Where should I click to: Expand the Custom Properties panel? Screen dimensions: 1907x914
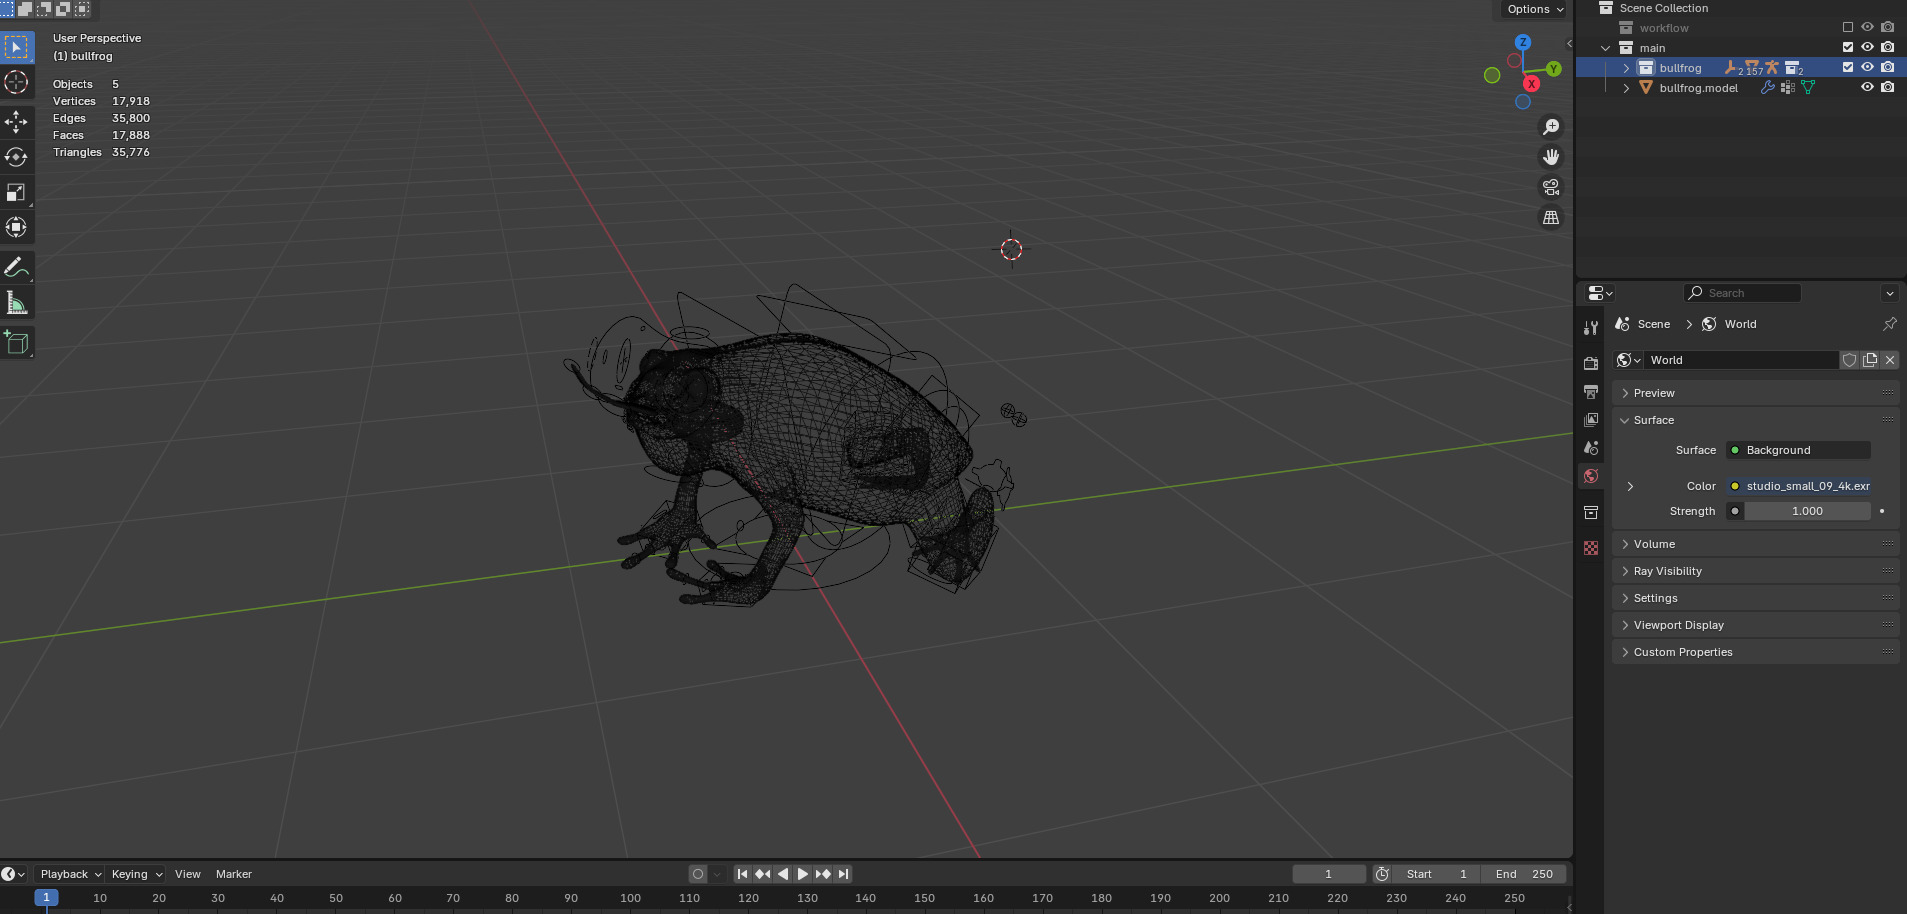tap(1755, 652)
